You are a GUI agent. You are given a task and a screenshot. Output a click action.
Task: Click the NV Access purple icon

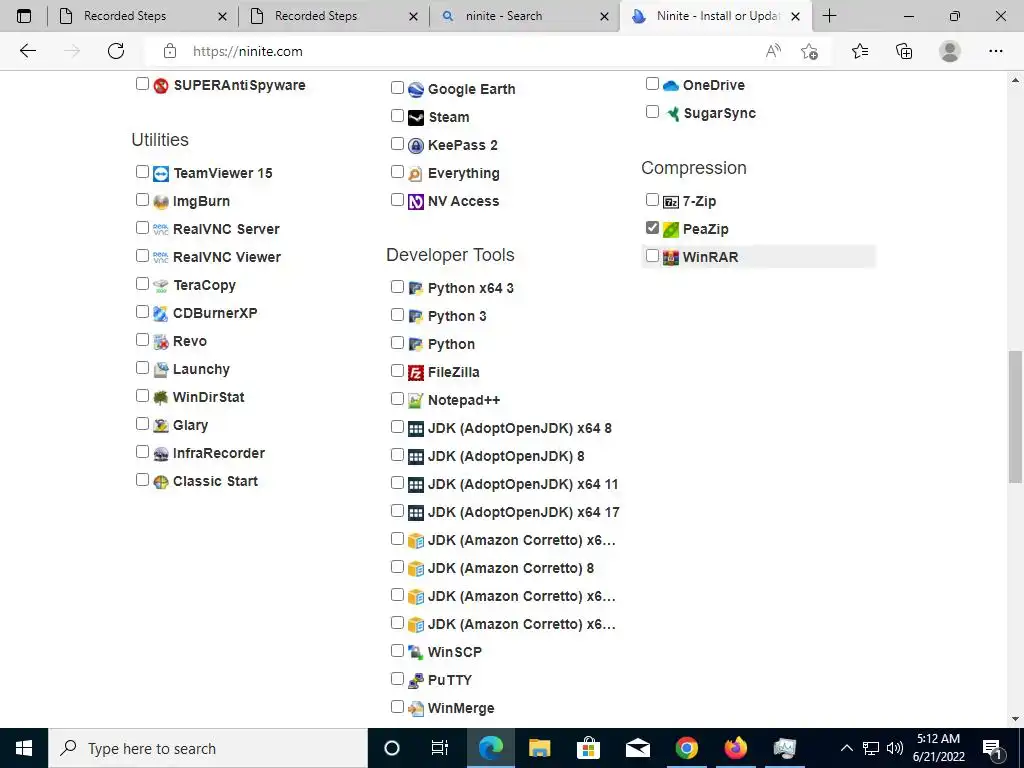click(416, 202)
